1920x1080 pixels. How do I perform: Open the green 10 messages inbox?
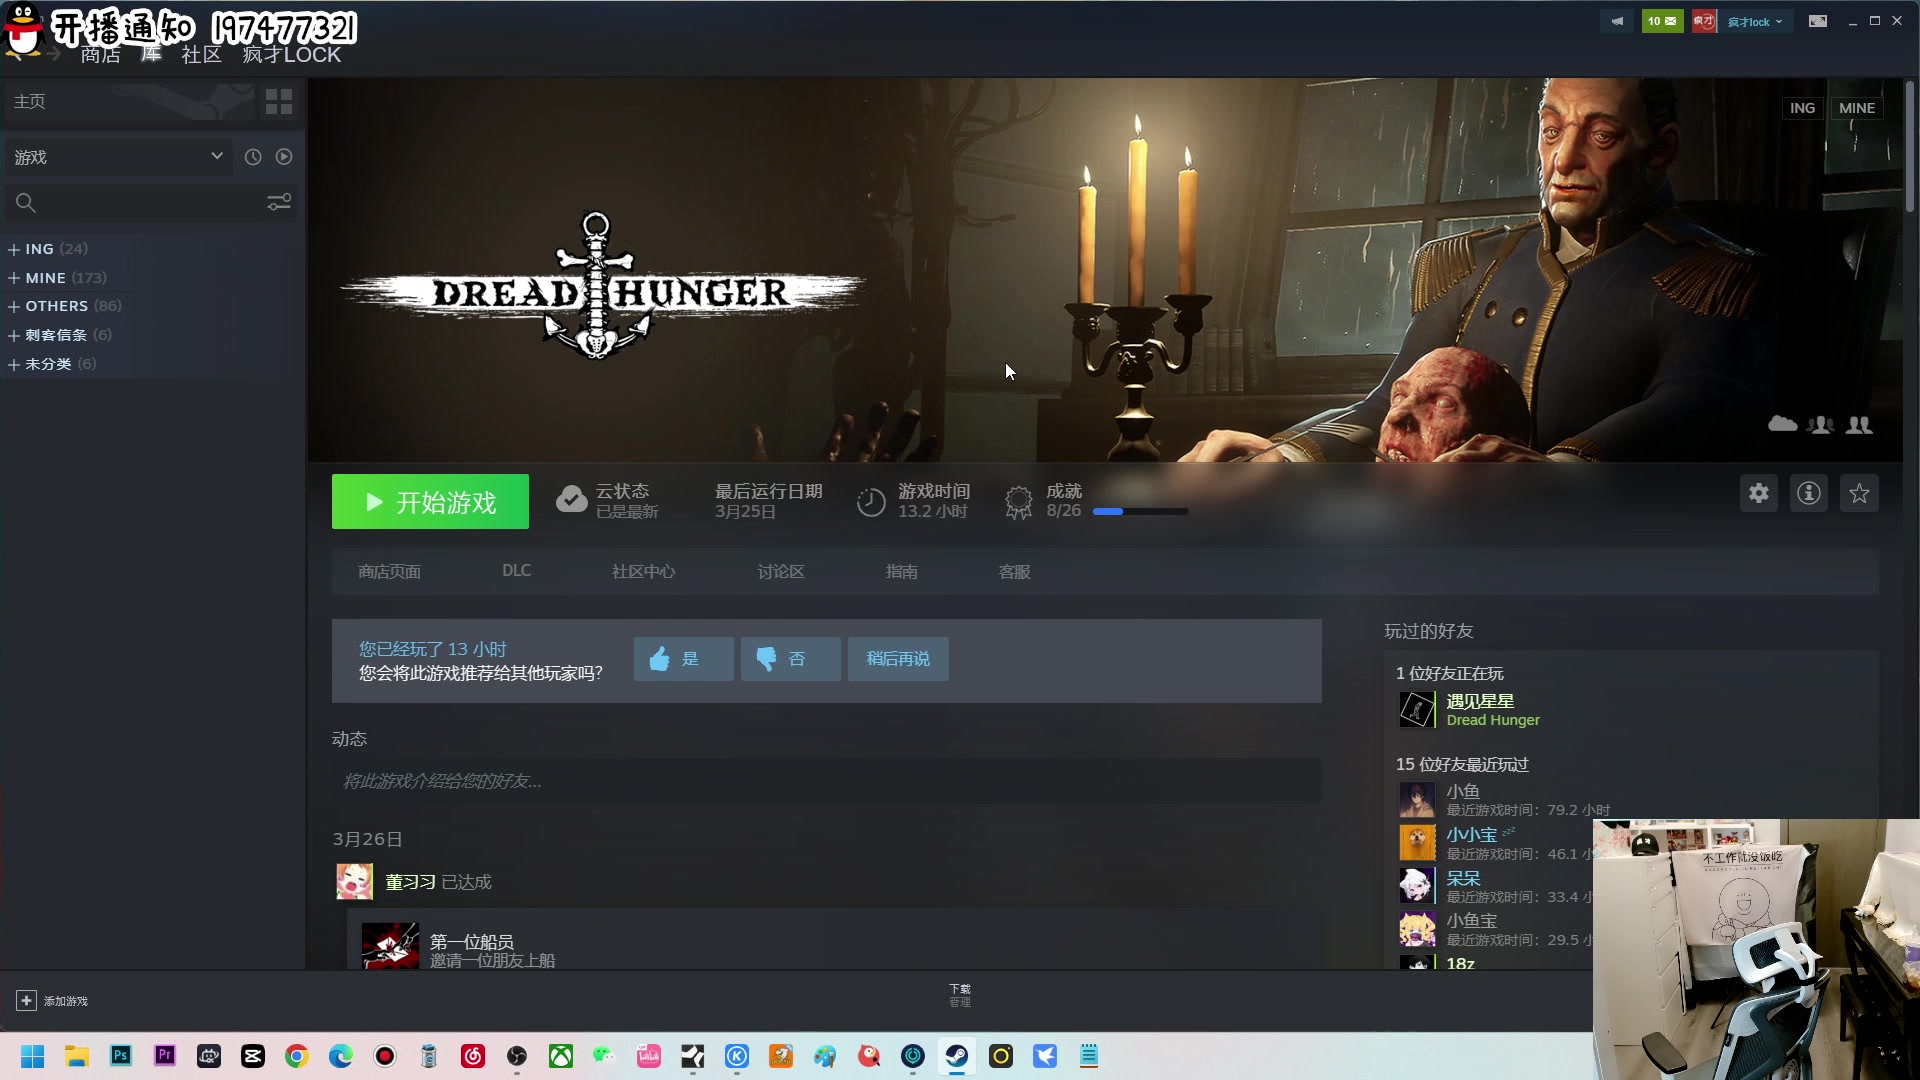coord(1662,21)
